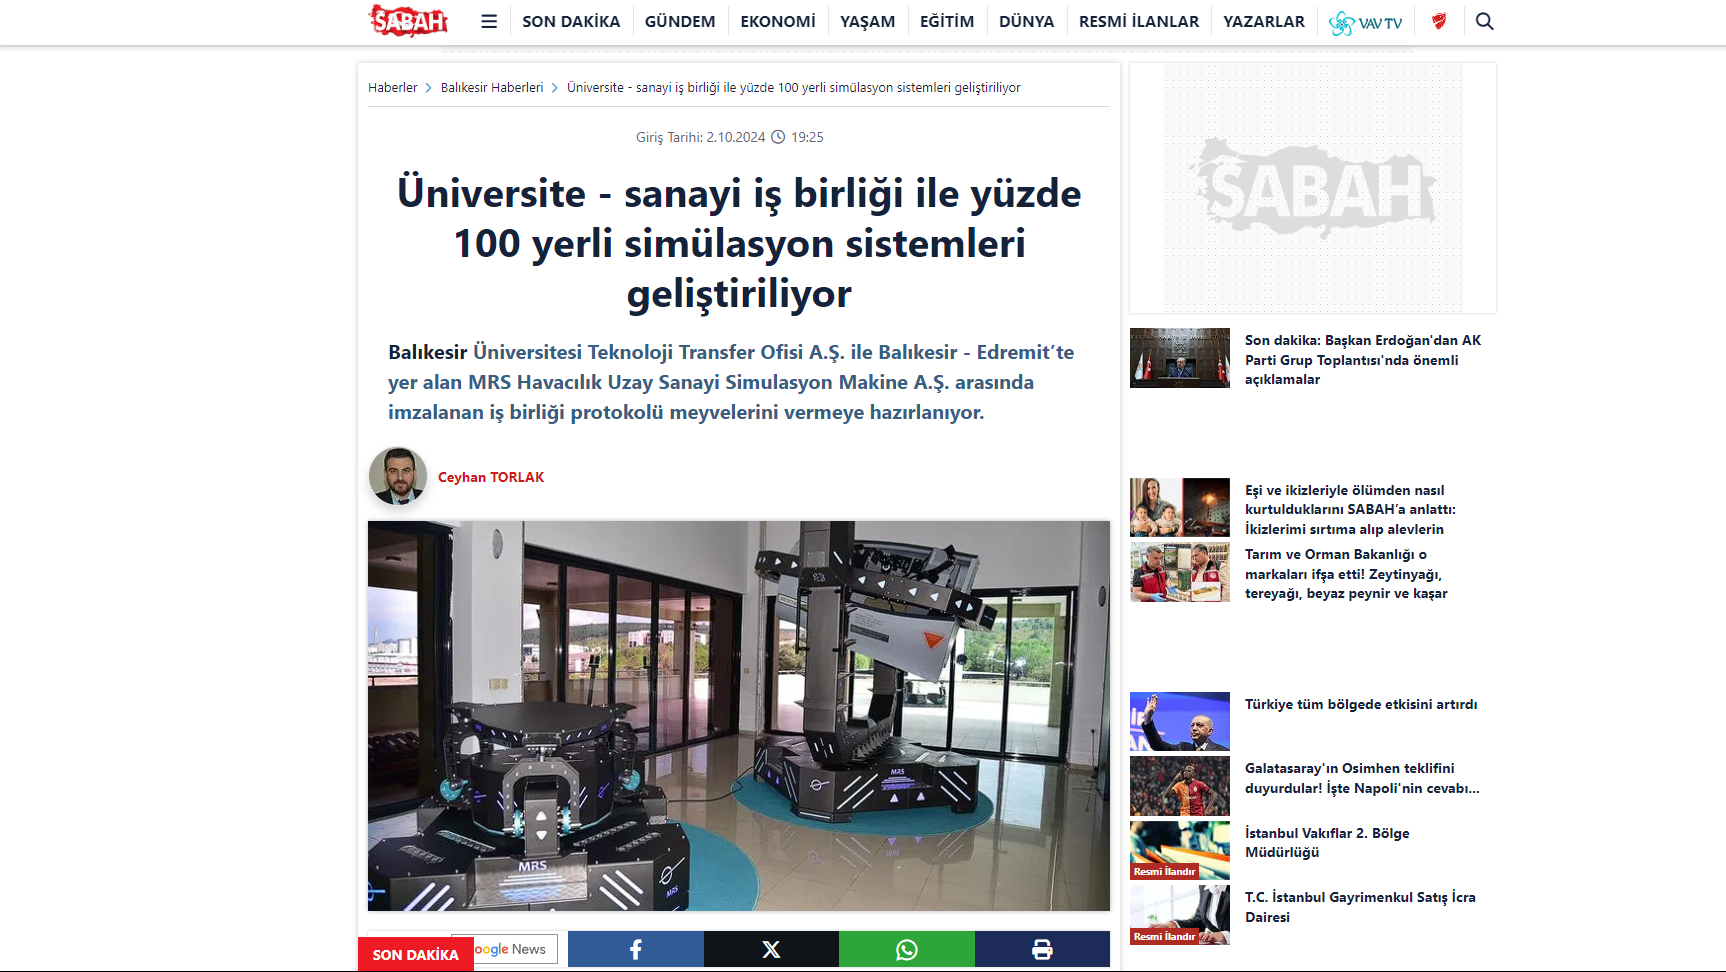This screenshot has height=972, width=1726.
Task: Open EĞİTİM section
Action: [947, 21]
